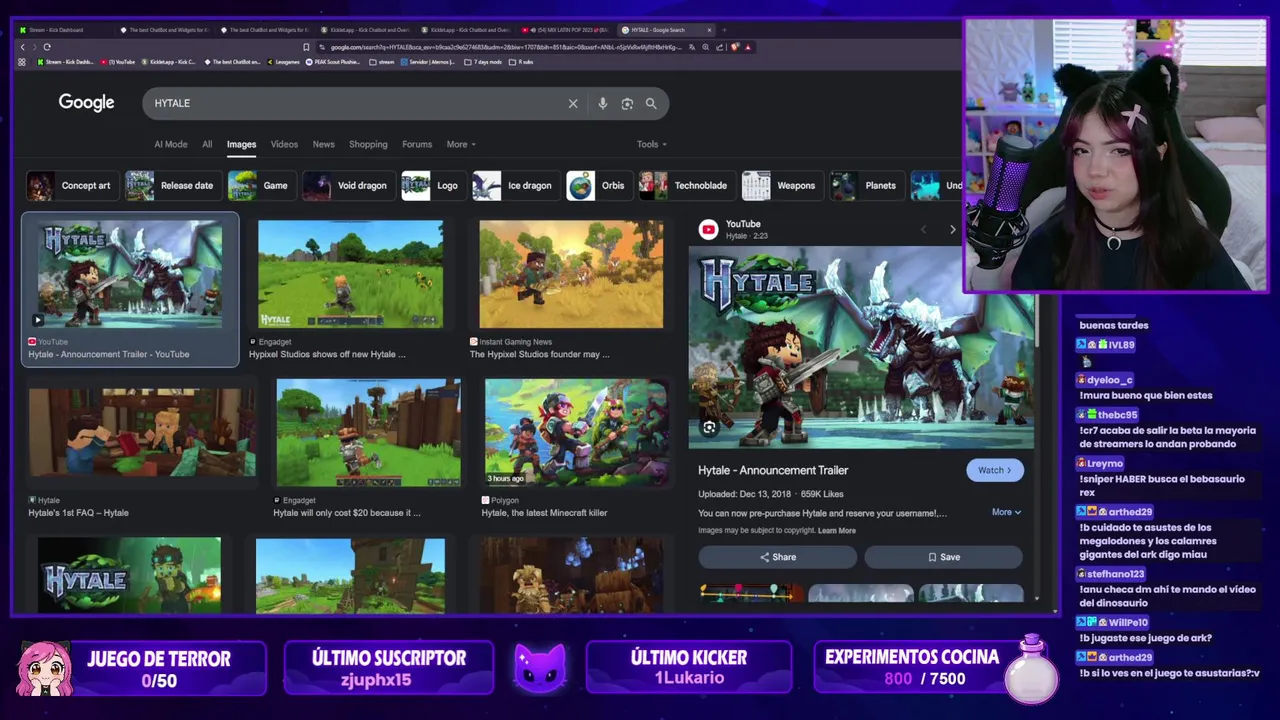
Task: Filter by the Planets chip
Action: 865,185
